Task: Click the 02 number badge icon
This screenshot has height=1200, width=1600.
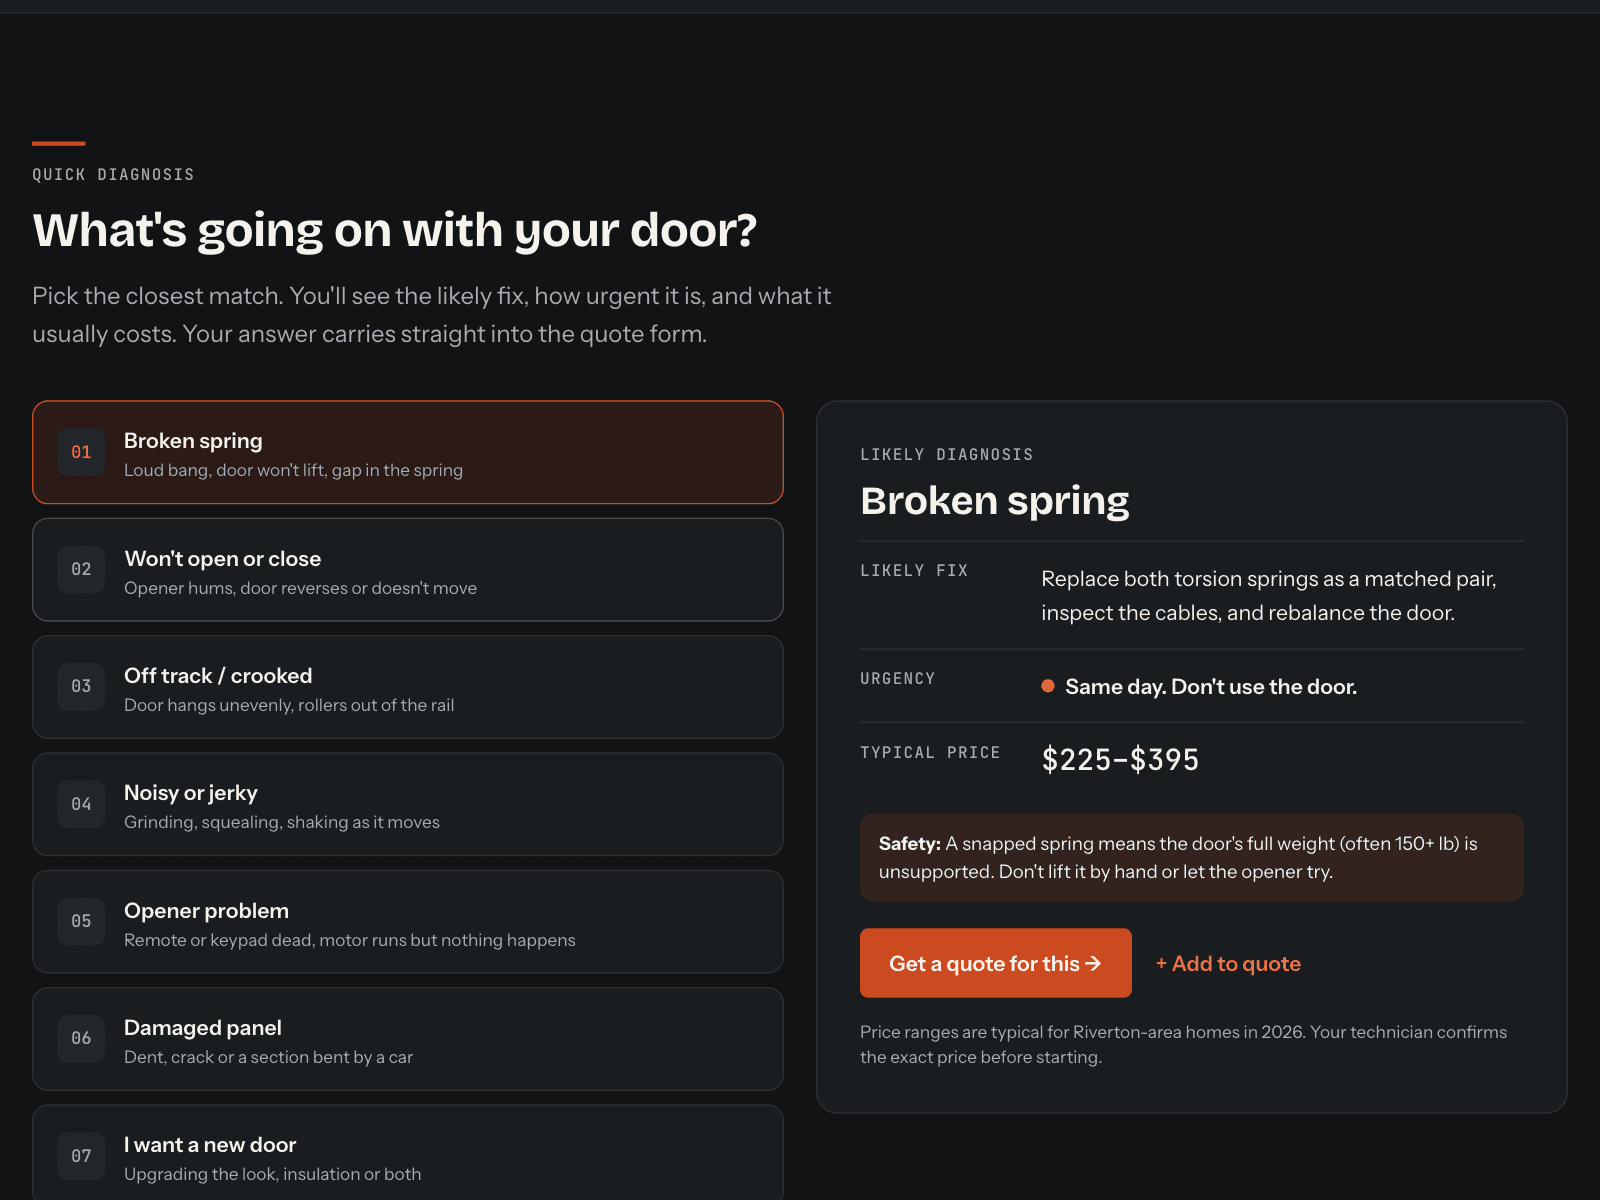Action: 81,569
